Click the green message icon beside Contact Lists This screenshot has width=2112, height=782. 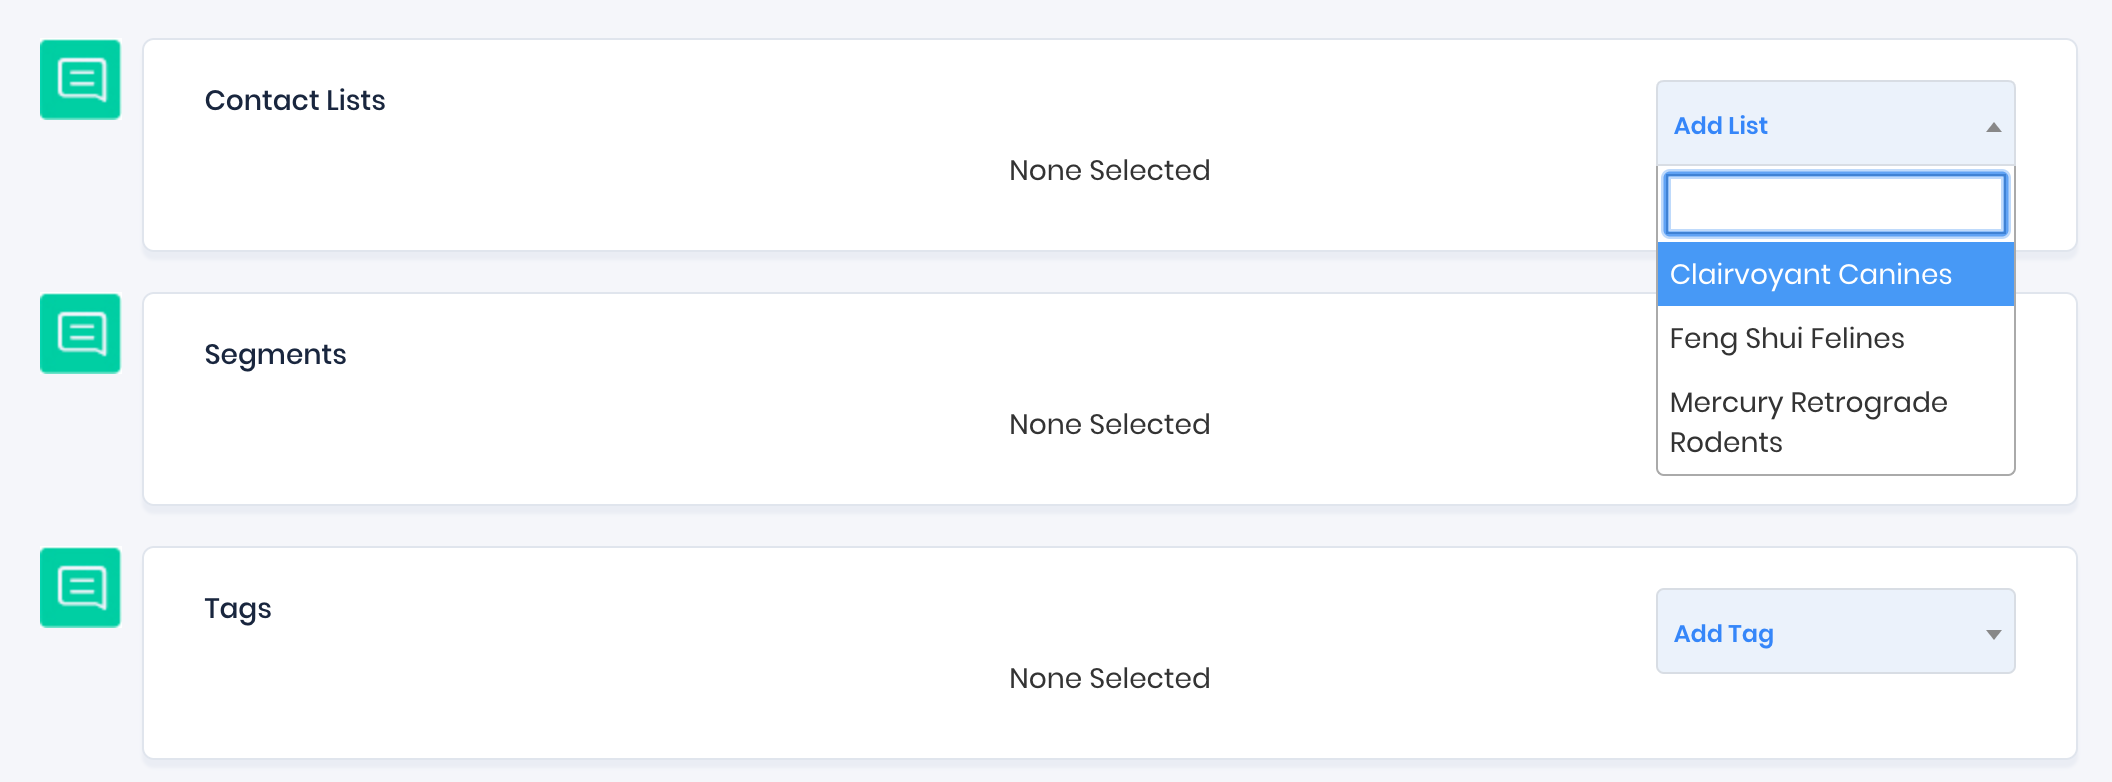(x=80, y=80)
